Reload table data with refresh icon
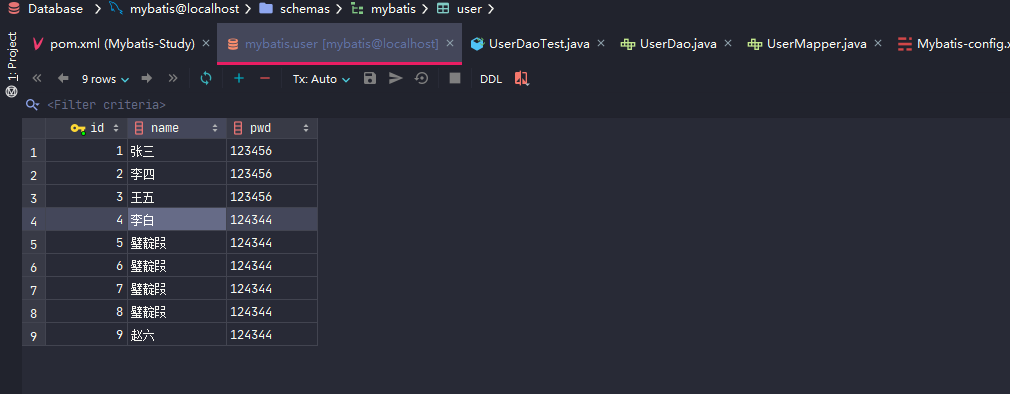The width and height of the screenshot is (1010, 394). (x=206, y=79)
